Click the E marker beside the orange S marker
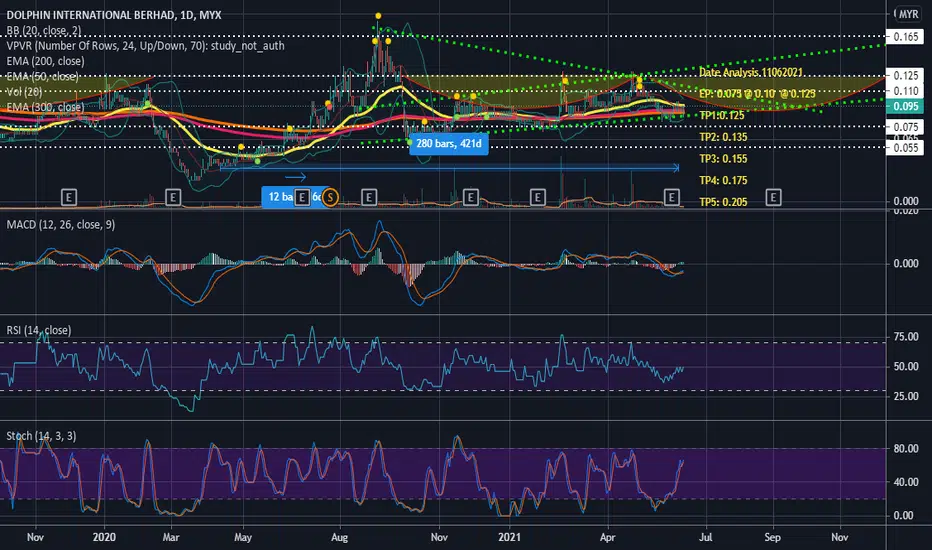This screenshot has width=932, height=550. [x=302, y=197]
